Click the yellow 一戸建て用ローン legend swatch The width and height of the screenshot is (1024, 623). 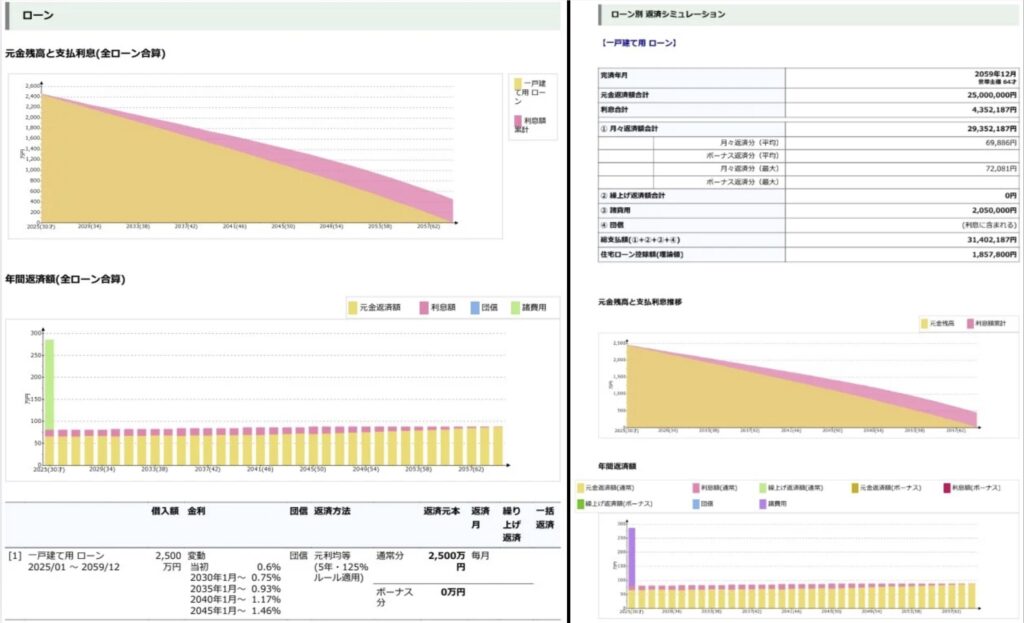(516, 84)
